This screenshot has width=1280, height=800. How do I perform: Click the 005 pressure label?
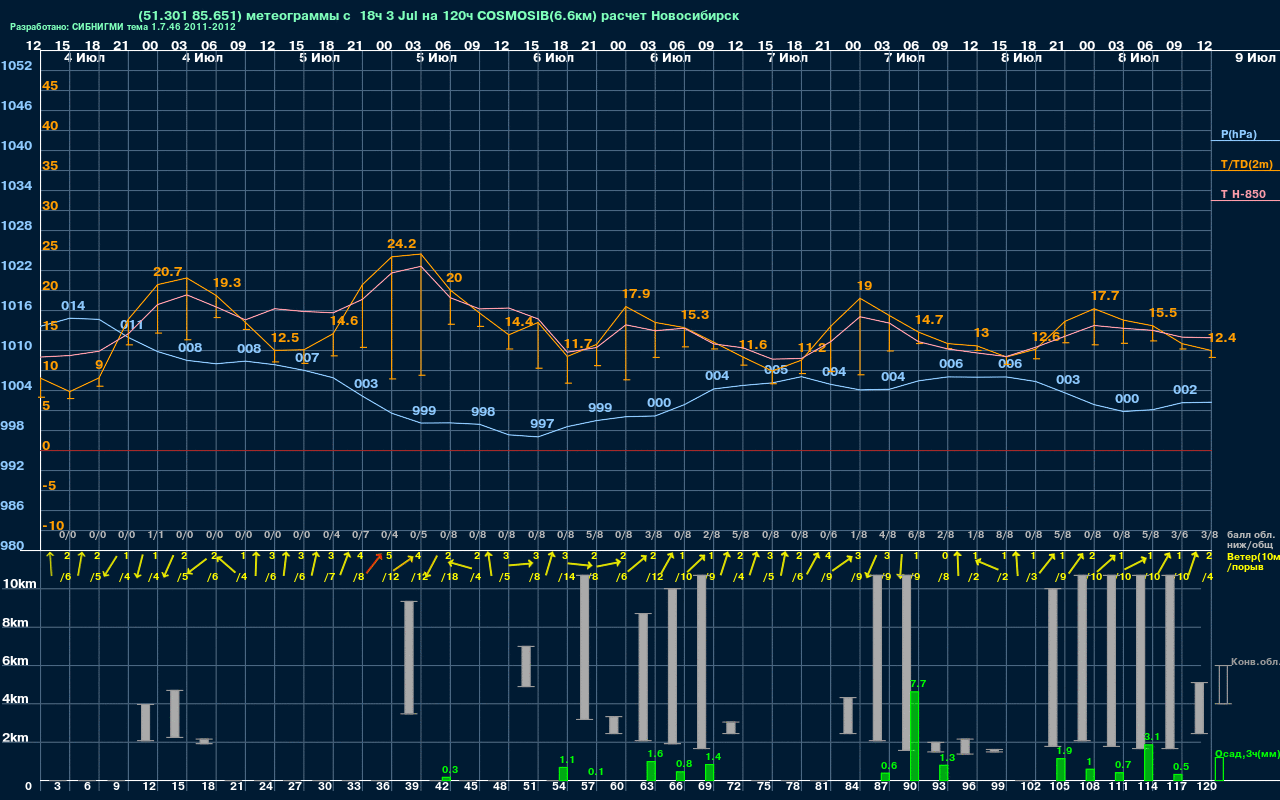click(x=776, y=369)
